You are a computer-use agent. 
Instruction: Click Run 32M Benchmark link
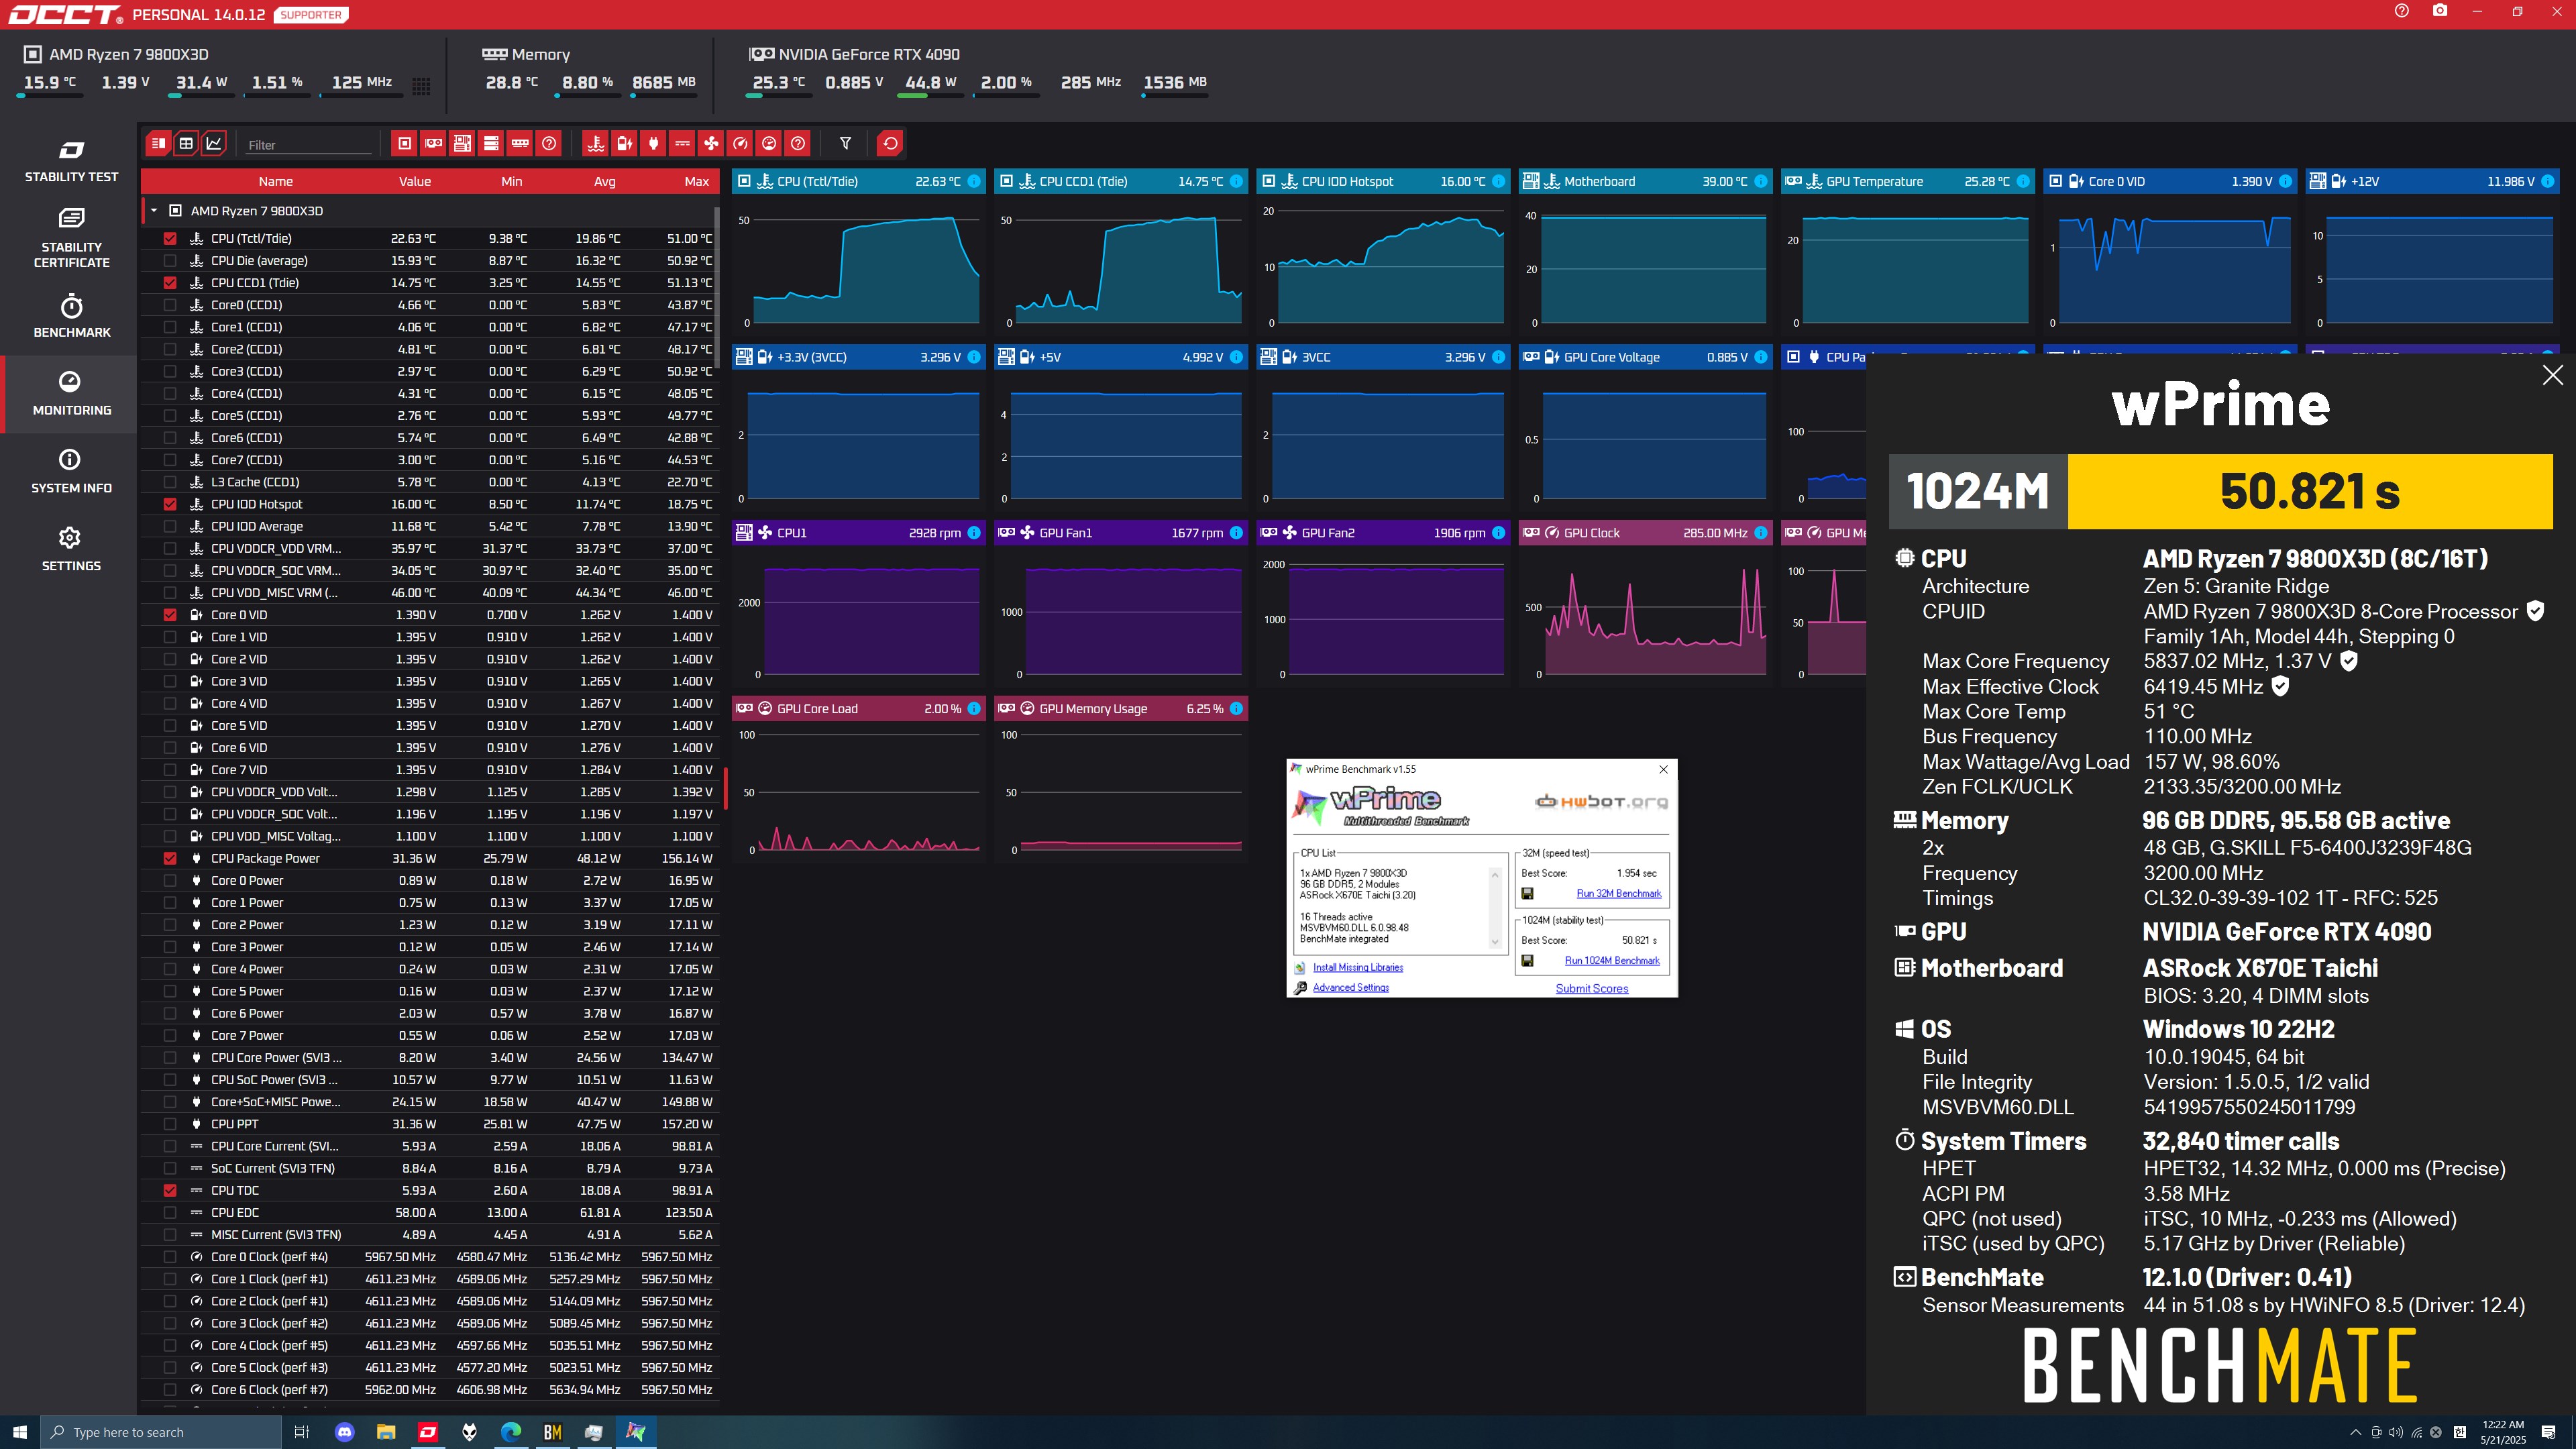click(1618, 894)
